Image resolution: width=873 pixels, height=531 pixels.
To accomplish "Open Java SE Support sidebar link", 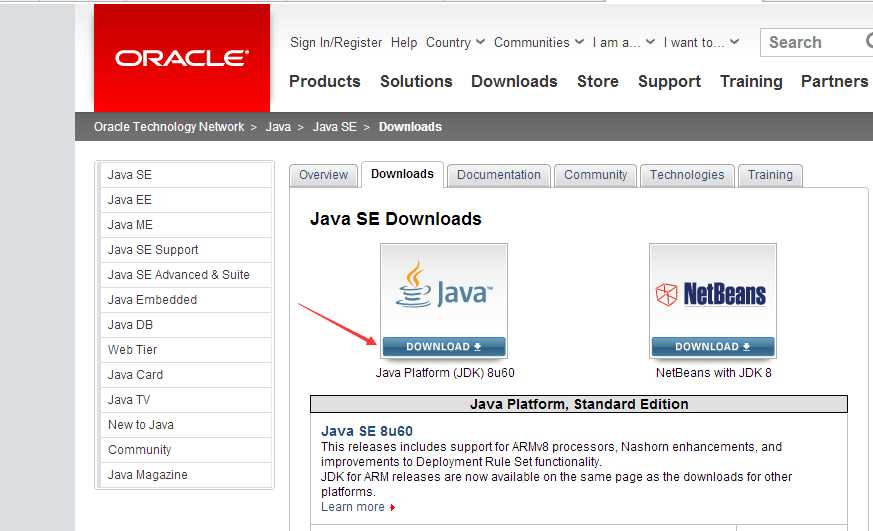I will point(186,250).
